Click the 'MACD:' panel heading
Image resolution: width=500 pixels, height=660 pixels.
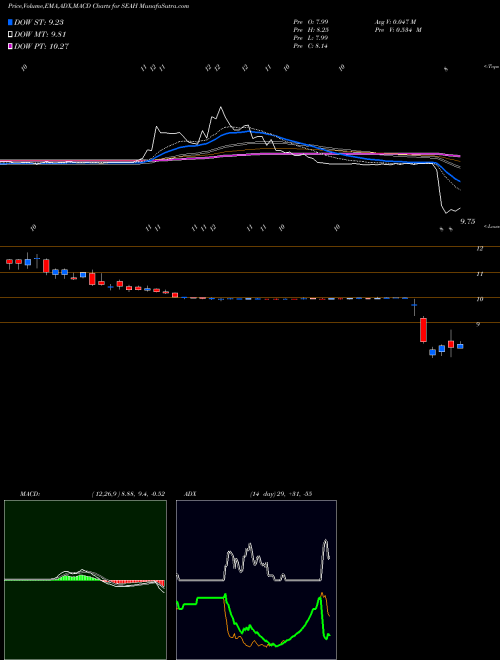[x=29, y=494]
